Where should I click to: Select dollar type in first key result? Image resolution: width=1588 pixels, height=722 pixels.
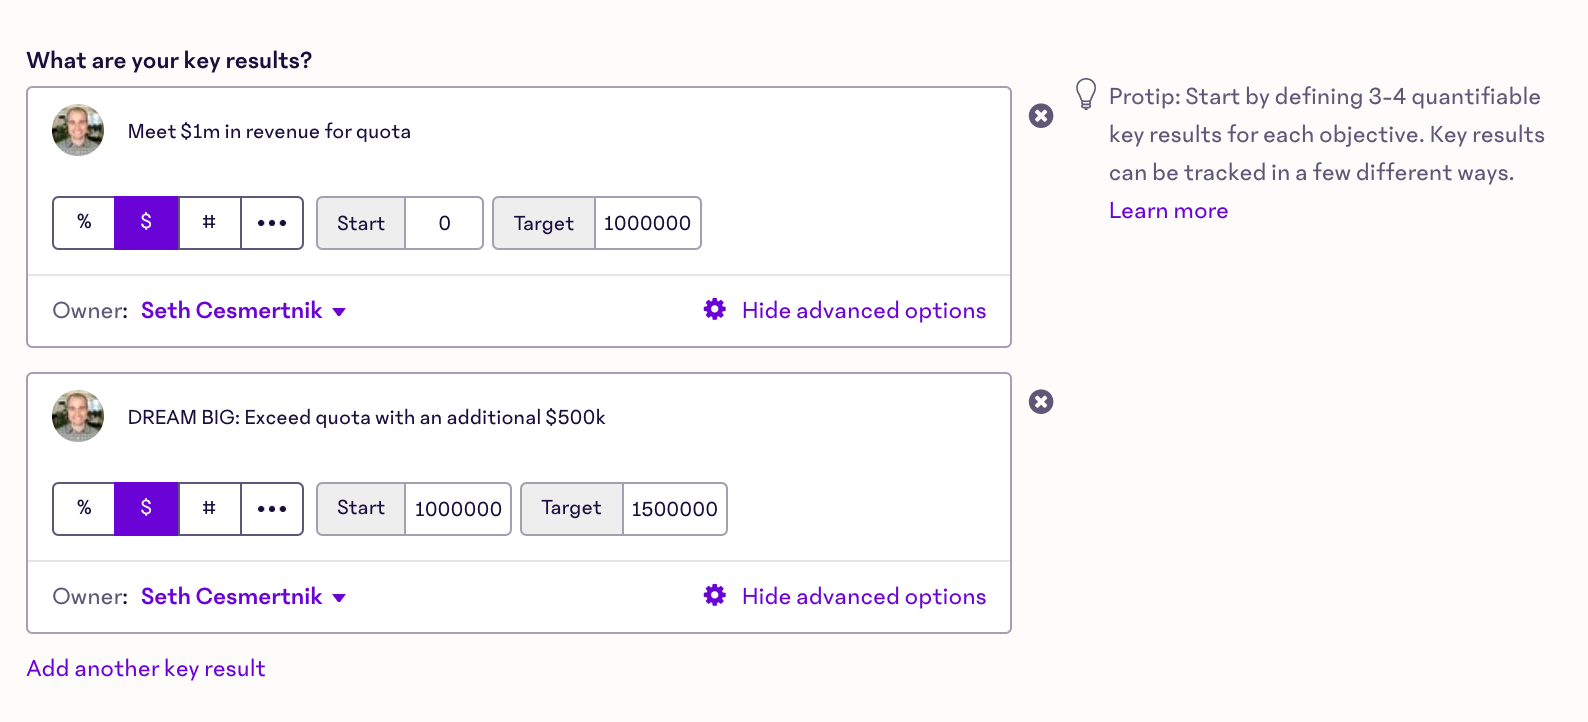coord(146,222)
